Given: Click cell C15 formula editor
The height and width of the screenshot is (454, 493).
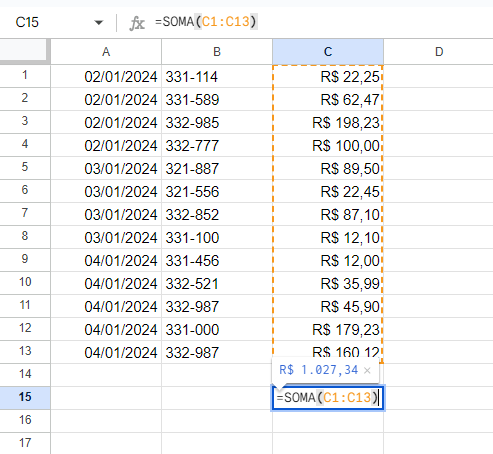Looking at the screenshot, I should coord(328,398).
